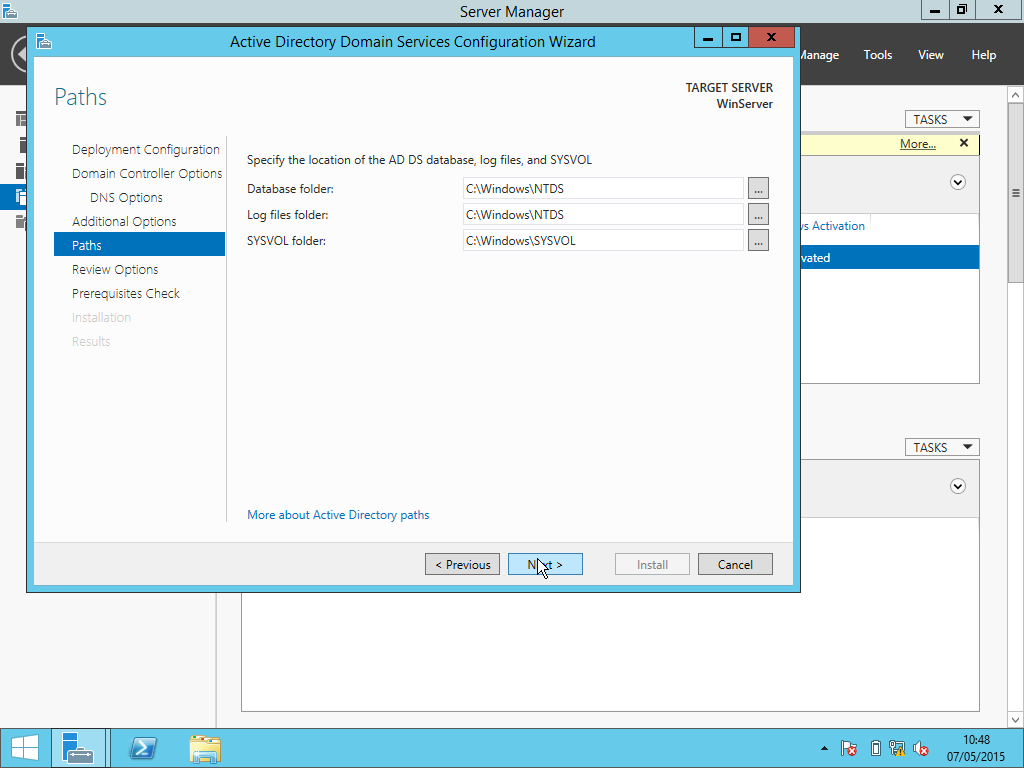The width and height of the screenshot is (1024, 768).
Task: Click Server Manager scrollbar up arrow
Action: click(1016, 95)
